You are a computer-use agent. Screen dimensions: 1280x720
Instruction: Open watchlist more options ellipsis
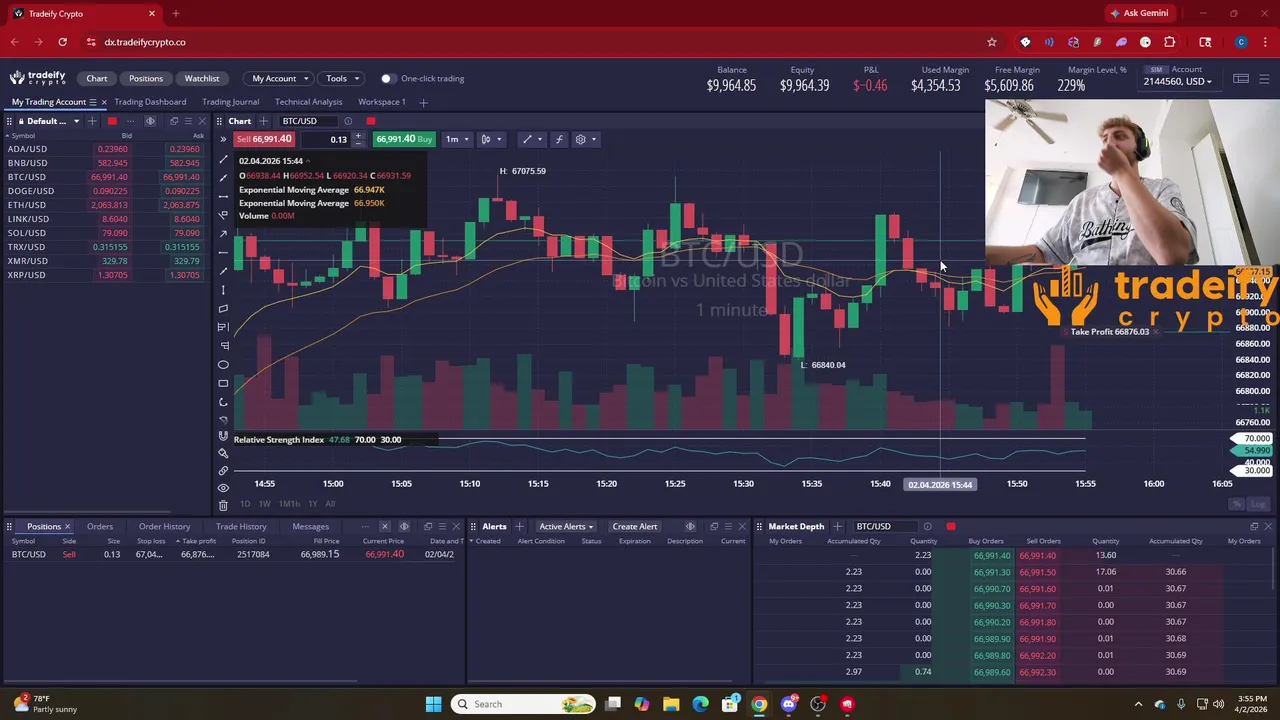[130, 121]
